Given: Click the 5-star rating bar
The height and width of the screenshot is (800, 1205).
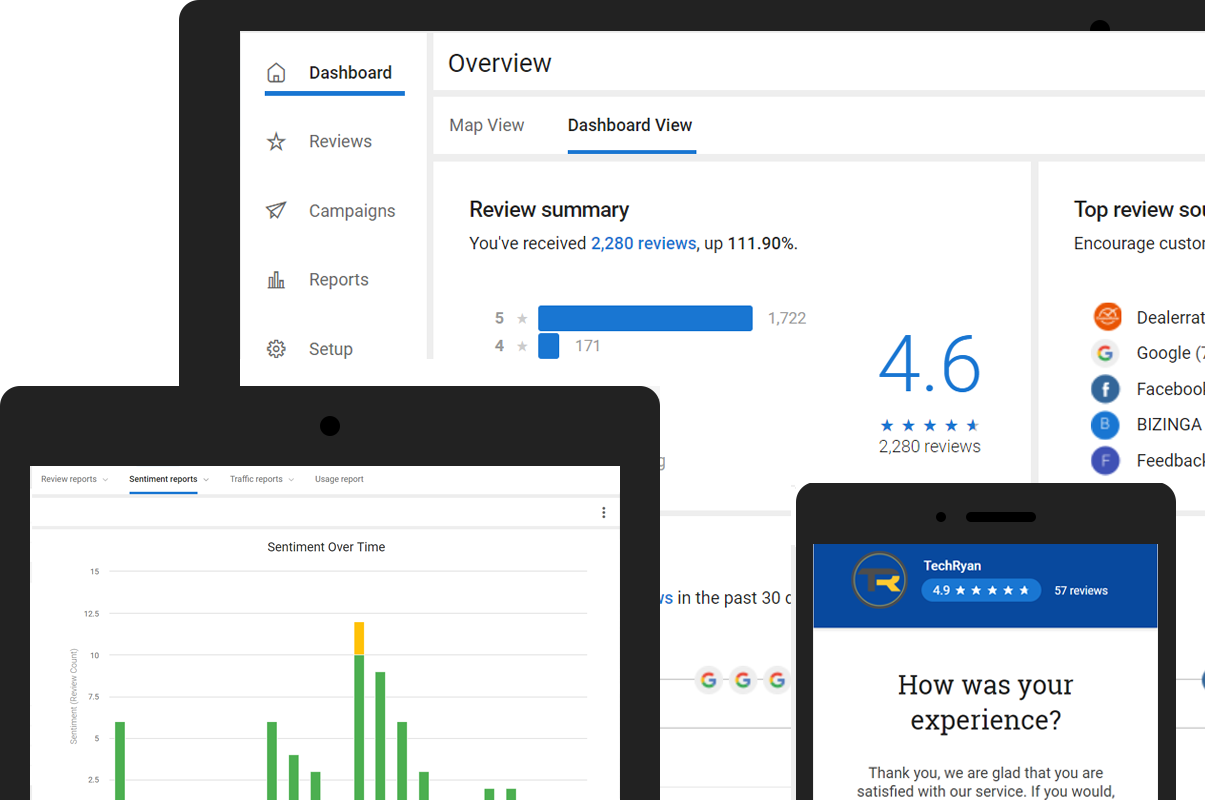Looking at the screenshot, I should point(645,318).
